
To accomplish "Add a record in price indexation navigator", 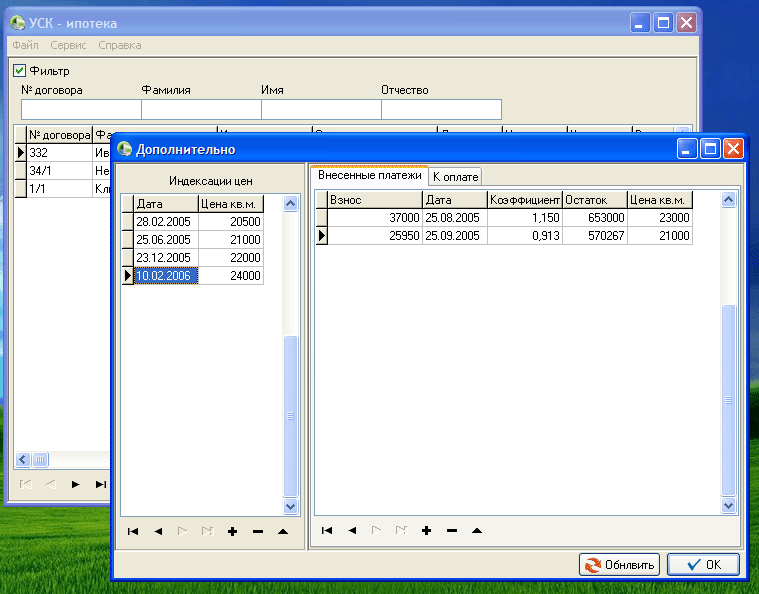I will click(x=233, y=531).
